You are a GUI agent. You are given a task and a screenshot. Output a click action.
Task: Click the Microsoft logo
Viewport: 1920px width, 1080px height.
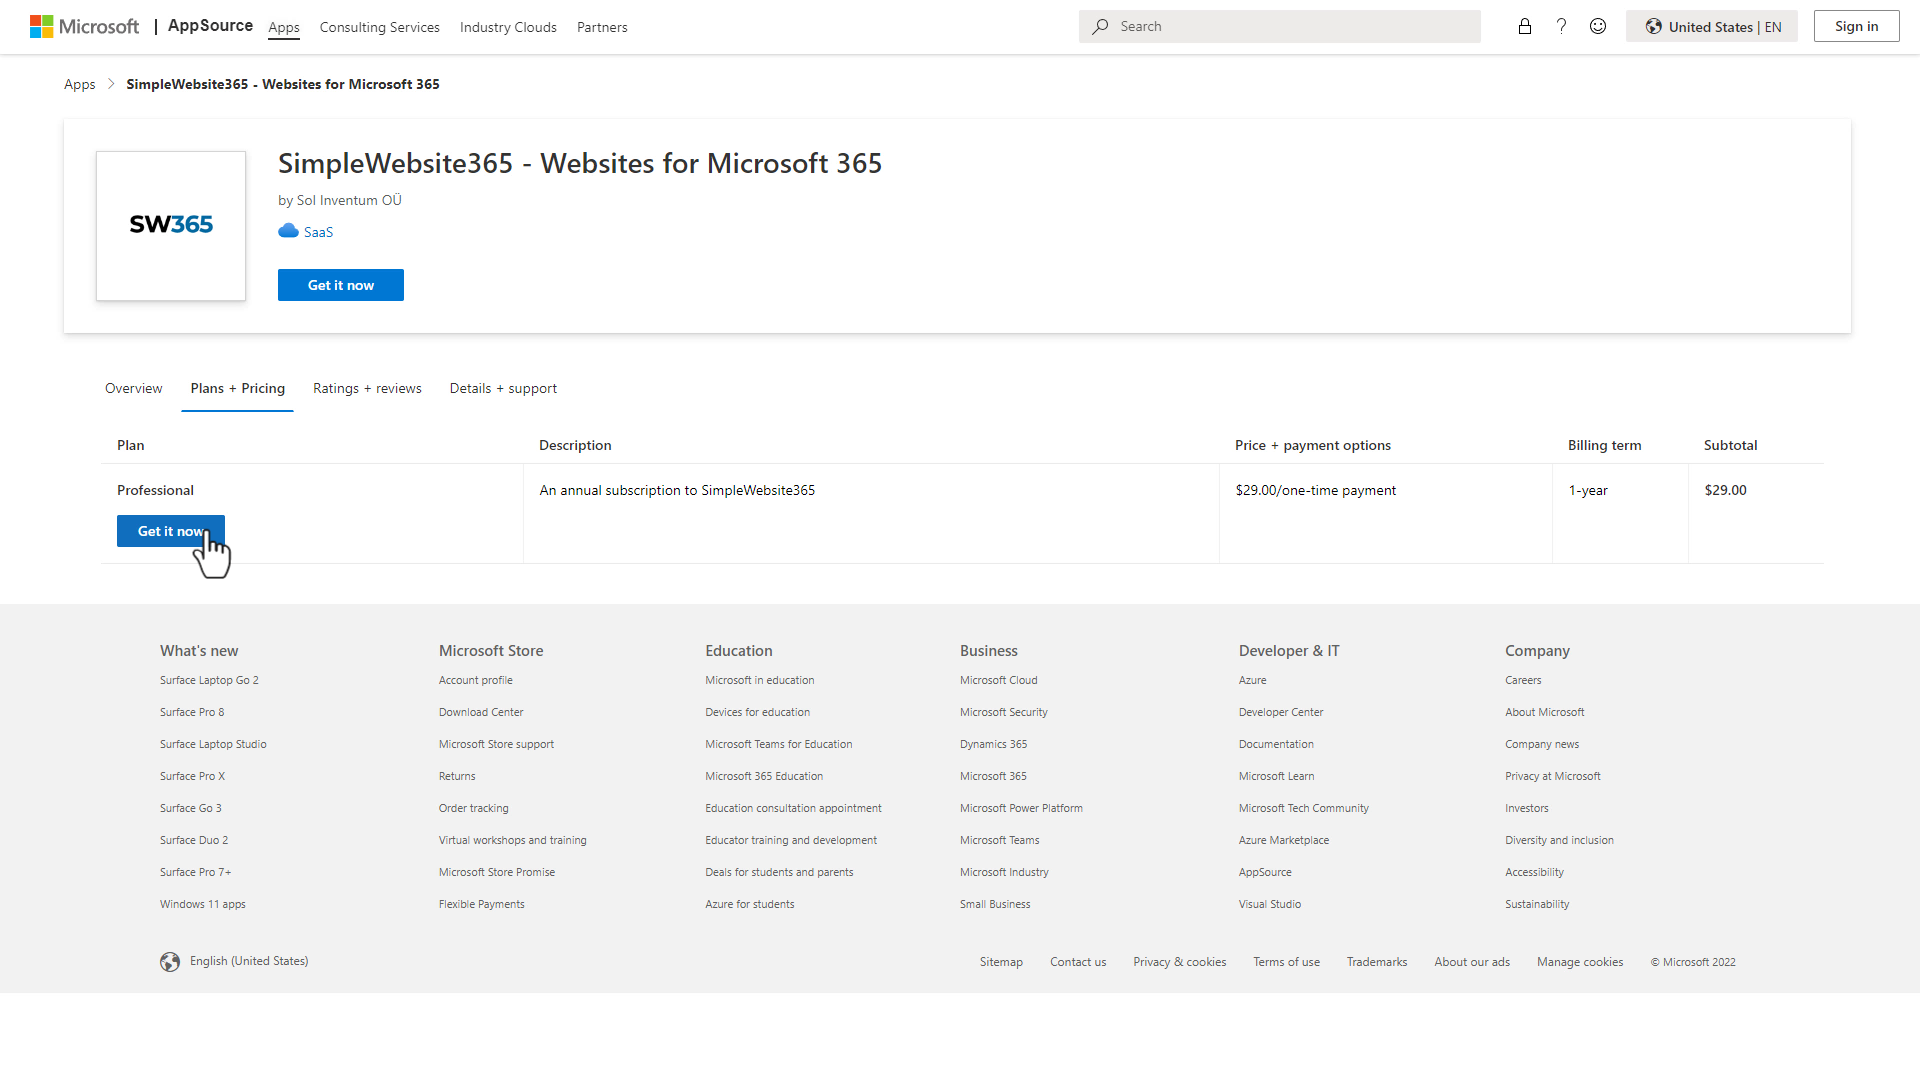coord(85,27)
